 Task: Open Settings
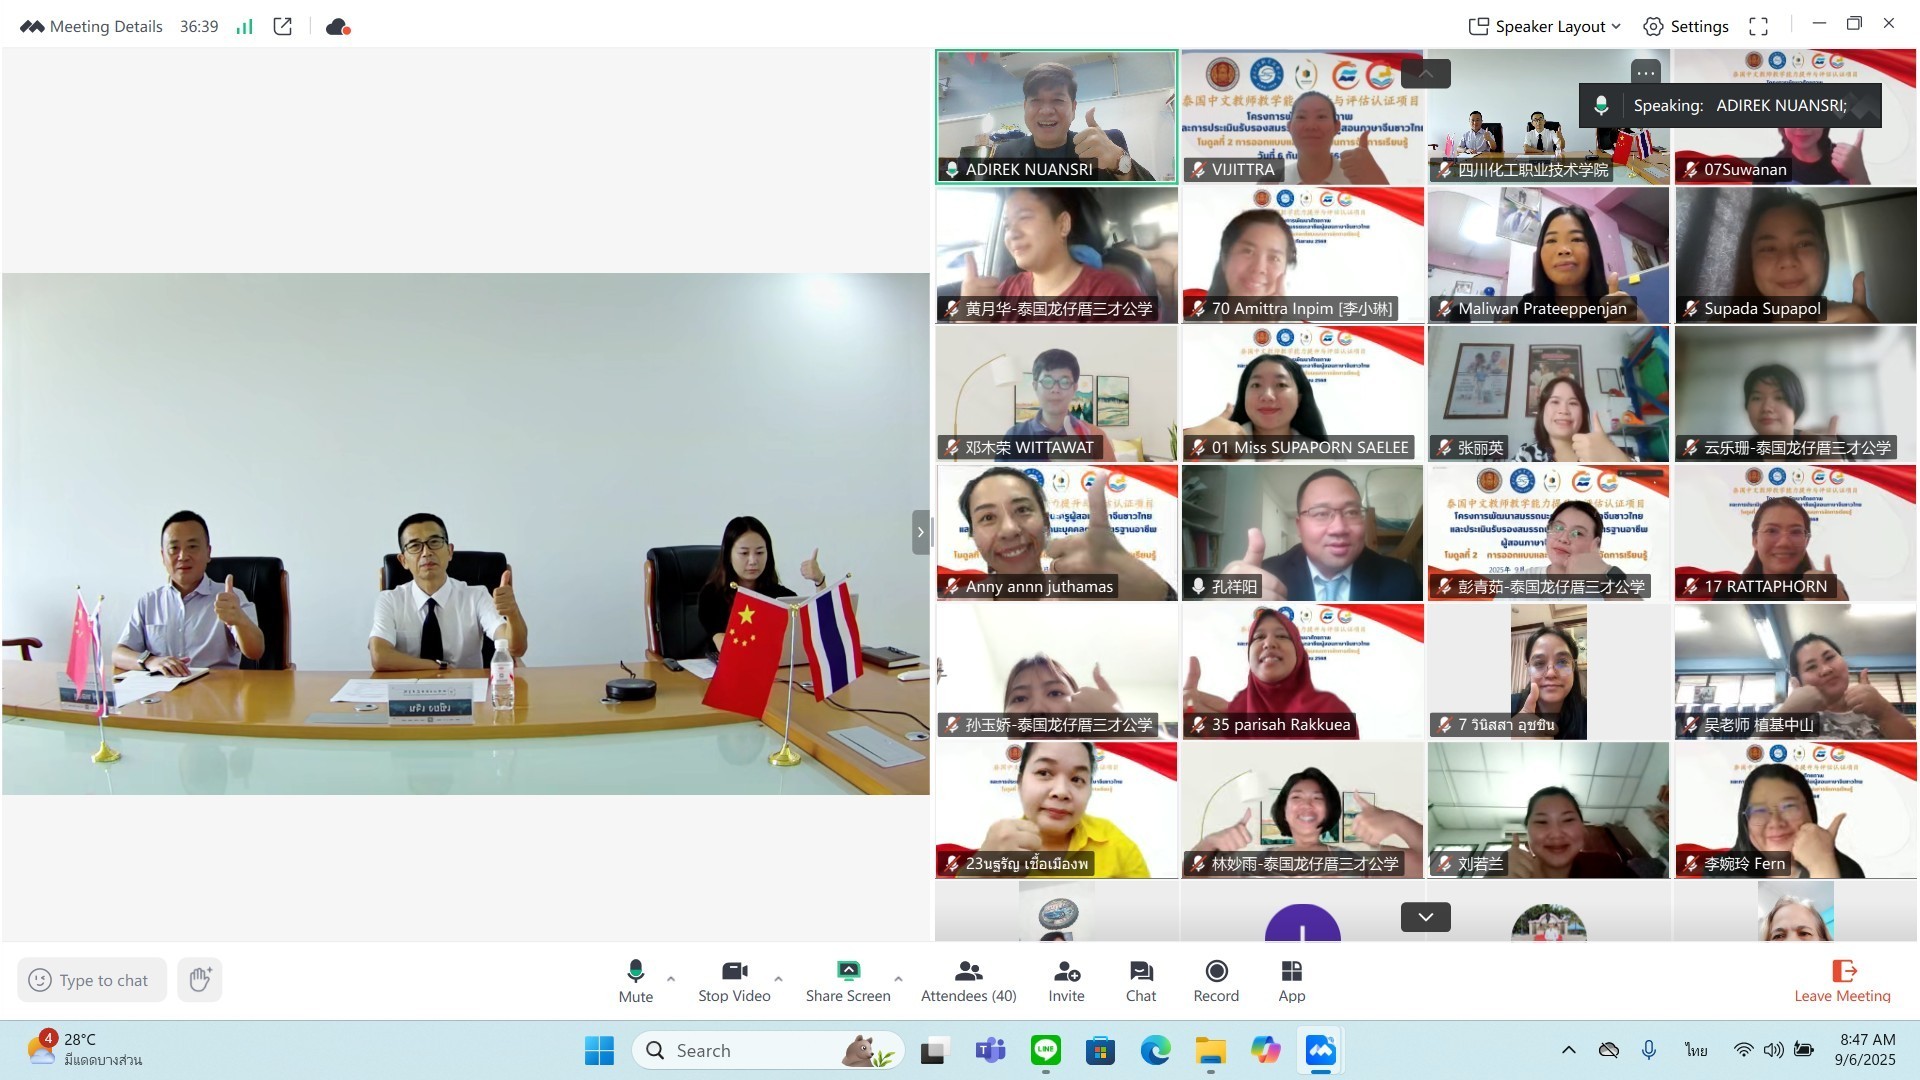(1686, 27)
